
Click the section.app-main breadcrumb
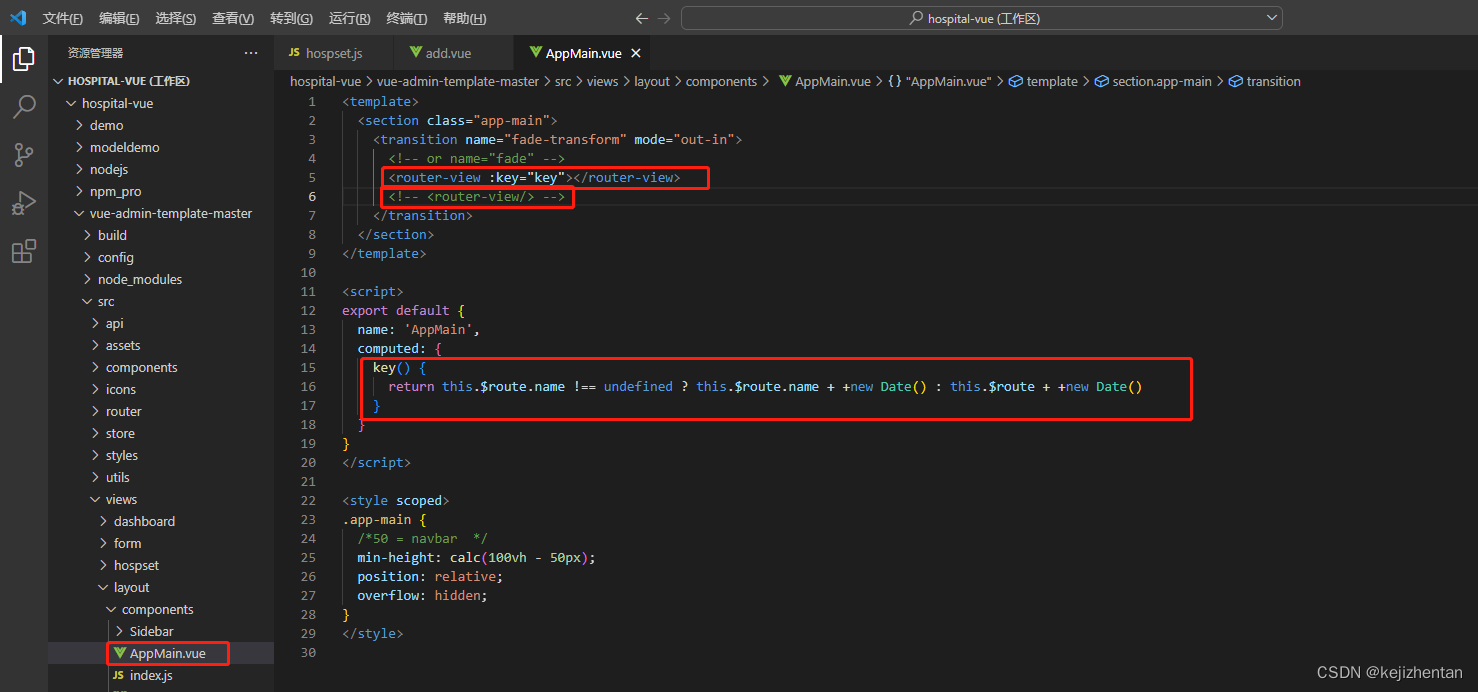pyautogui.click(x=1153, y=81)
